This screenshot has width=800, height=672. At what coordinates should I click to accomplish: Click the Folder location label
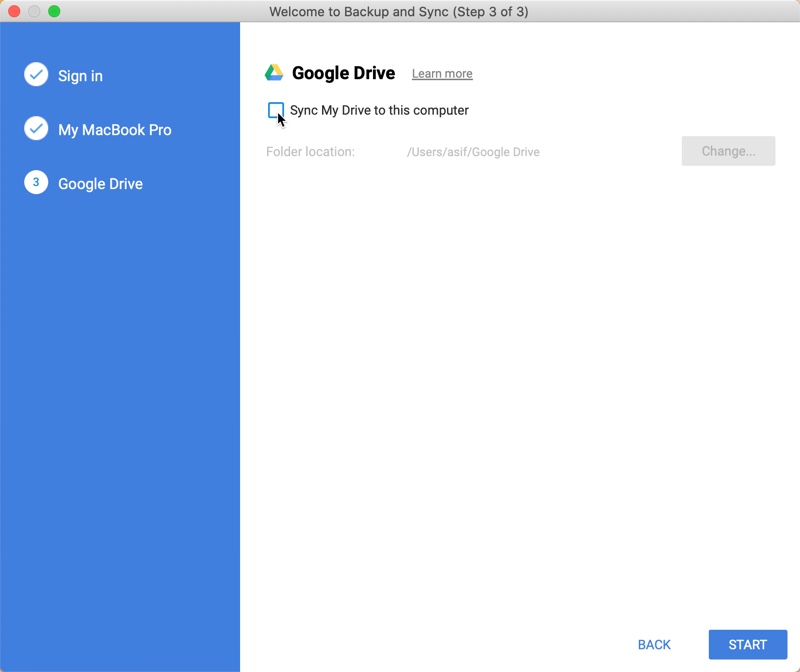point(310,152)
